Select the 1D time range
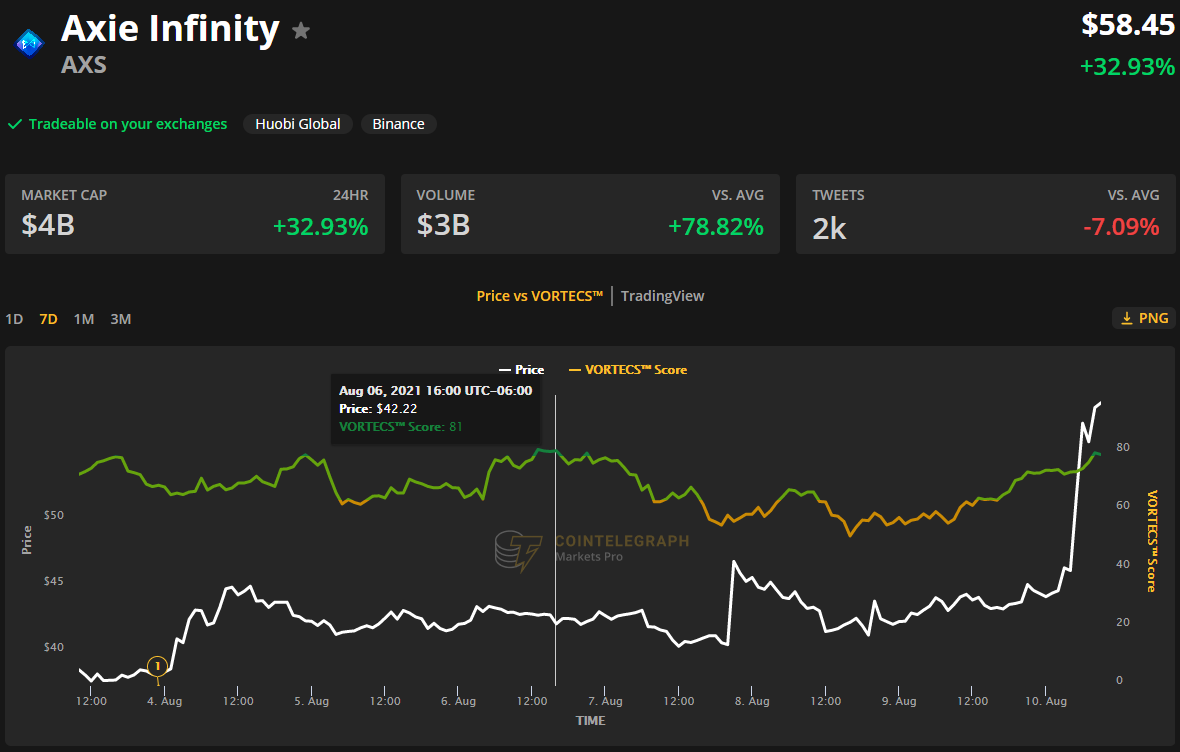Image resolution: width=1180 pixels, height=752 pixels. coord(14,319)
